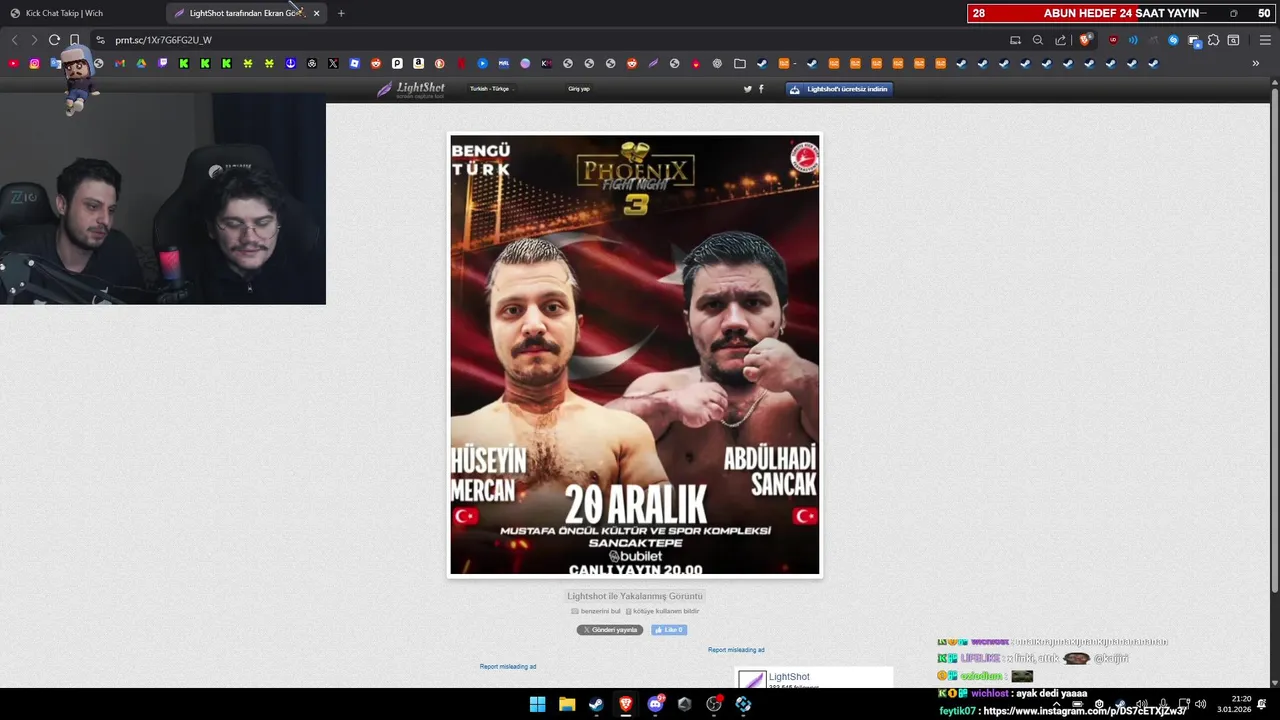Click the benzerini bul link
1280x720 pixels.
pos(596,611)
